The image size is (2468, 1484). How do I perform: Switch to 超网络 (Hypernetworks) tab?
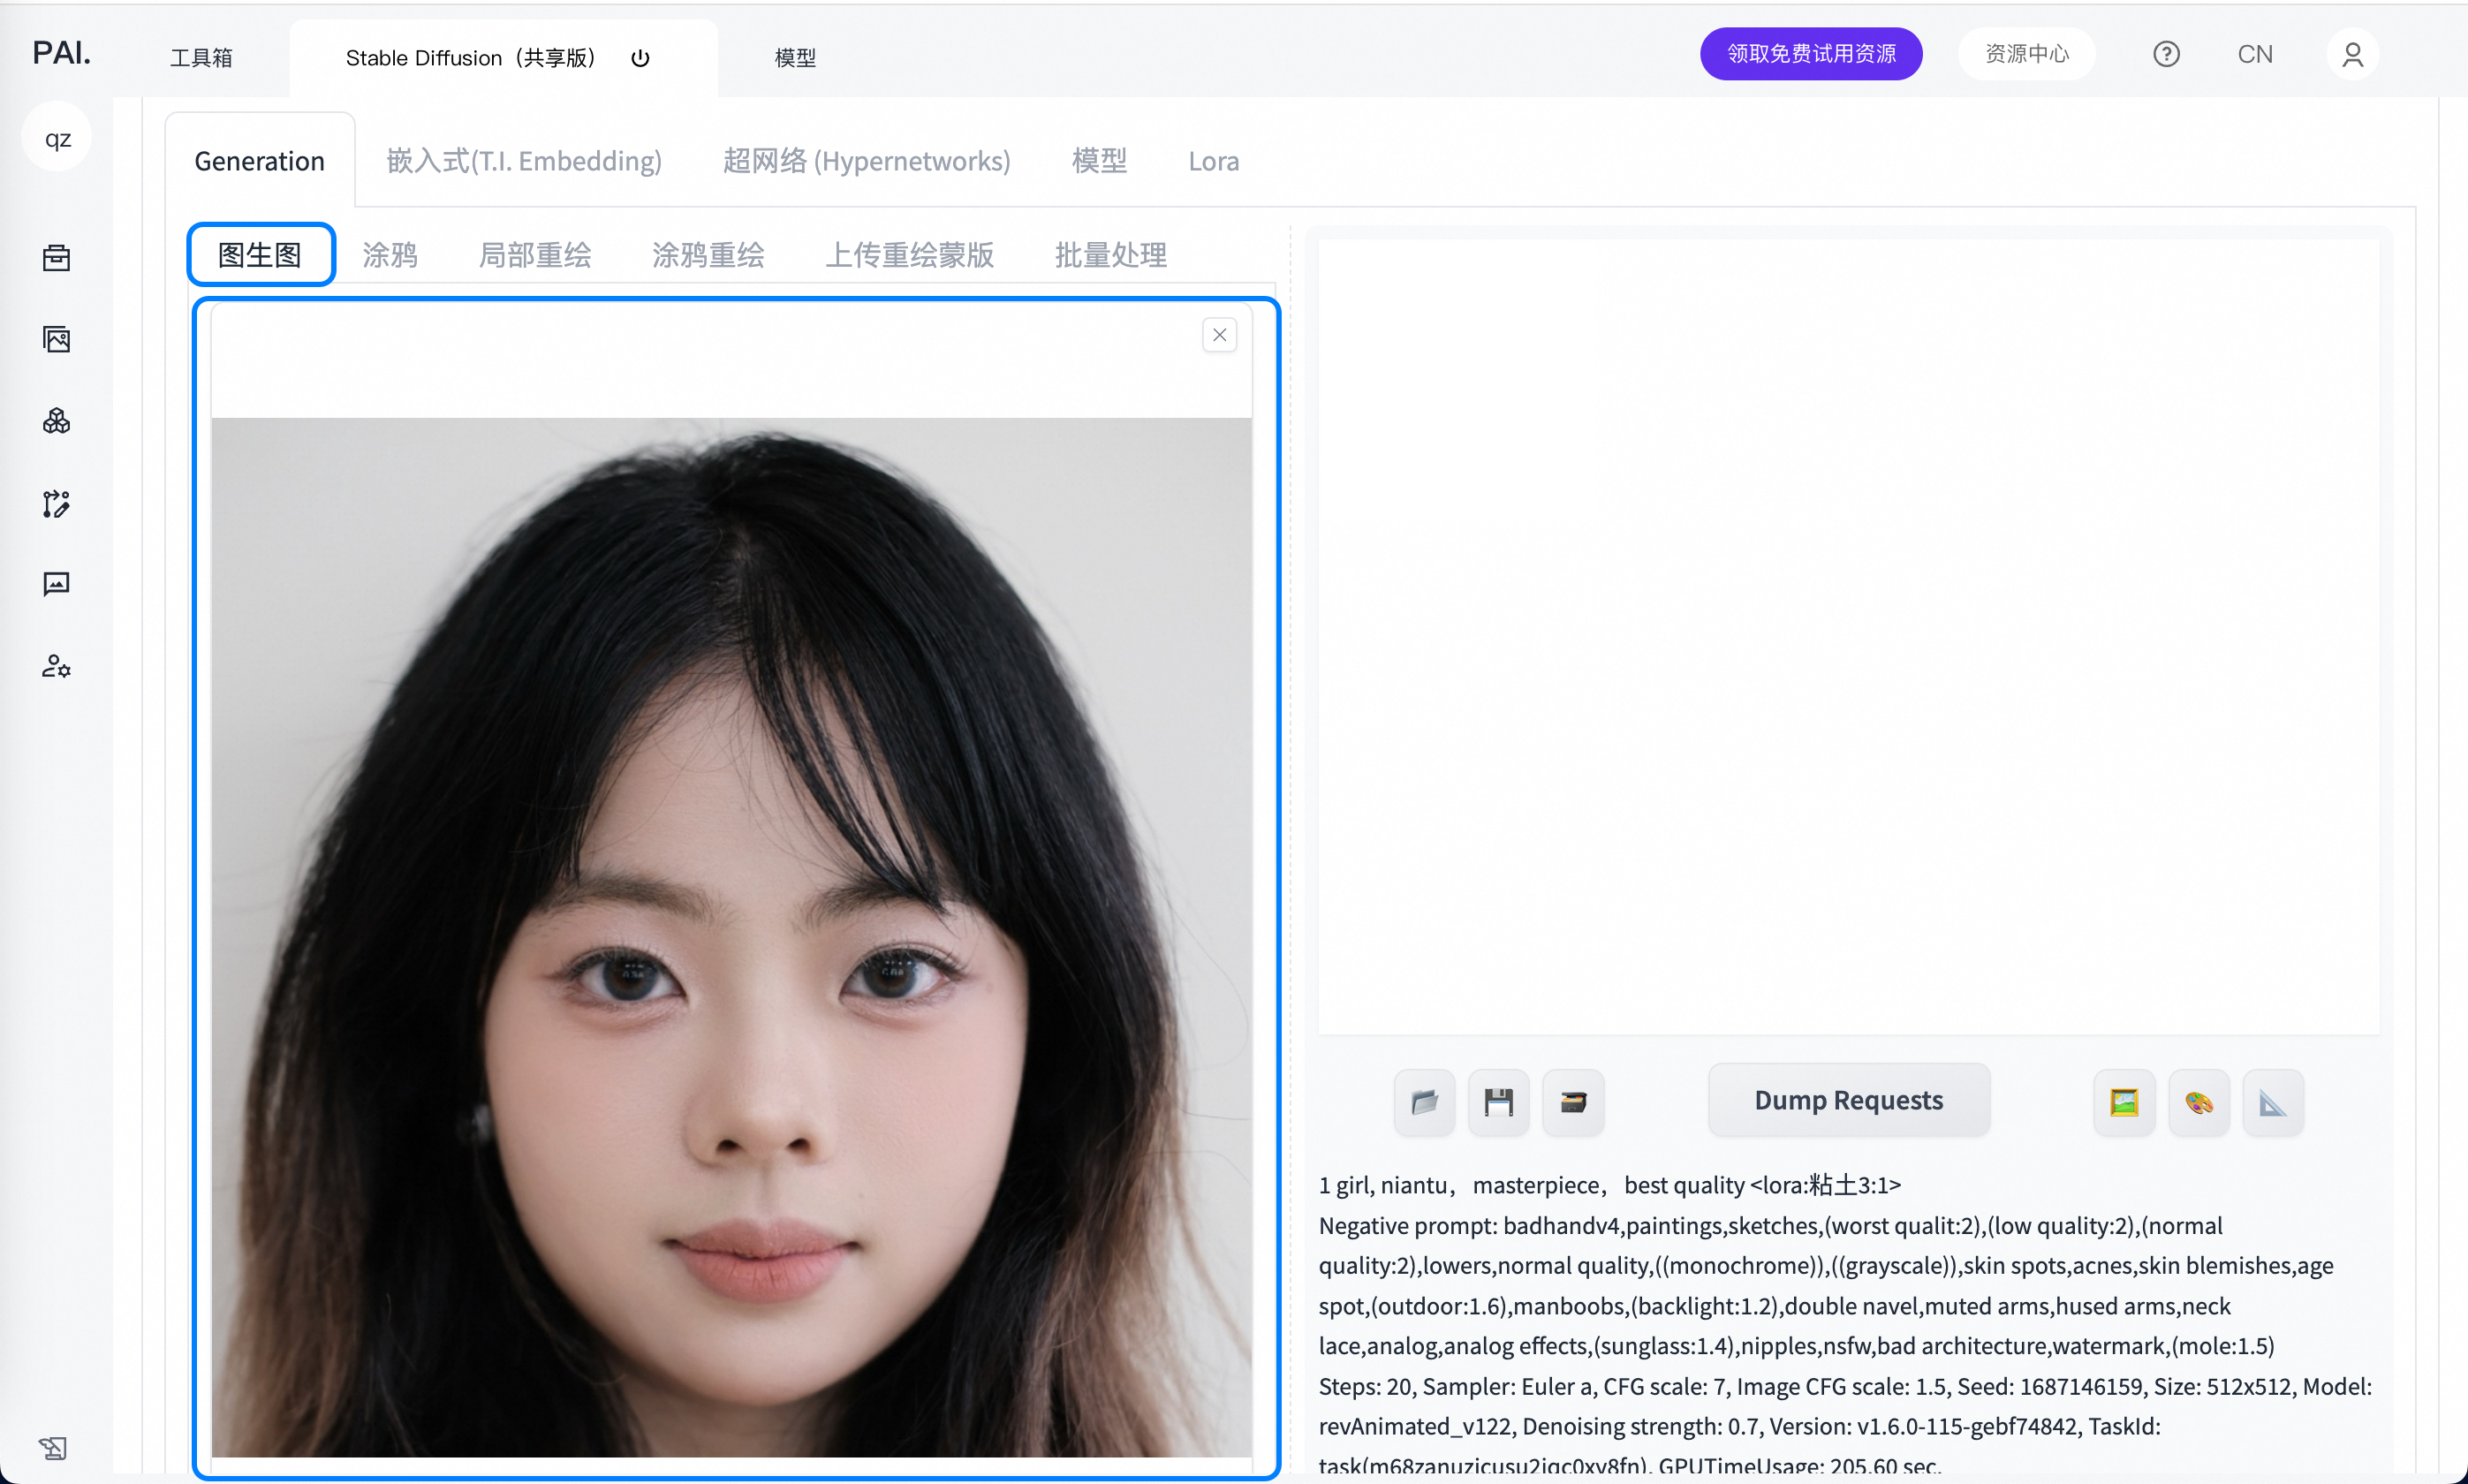click(x=866, y=161)
